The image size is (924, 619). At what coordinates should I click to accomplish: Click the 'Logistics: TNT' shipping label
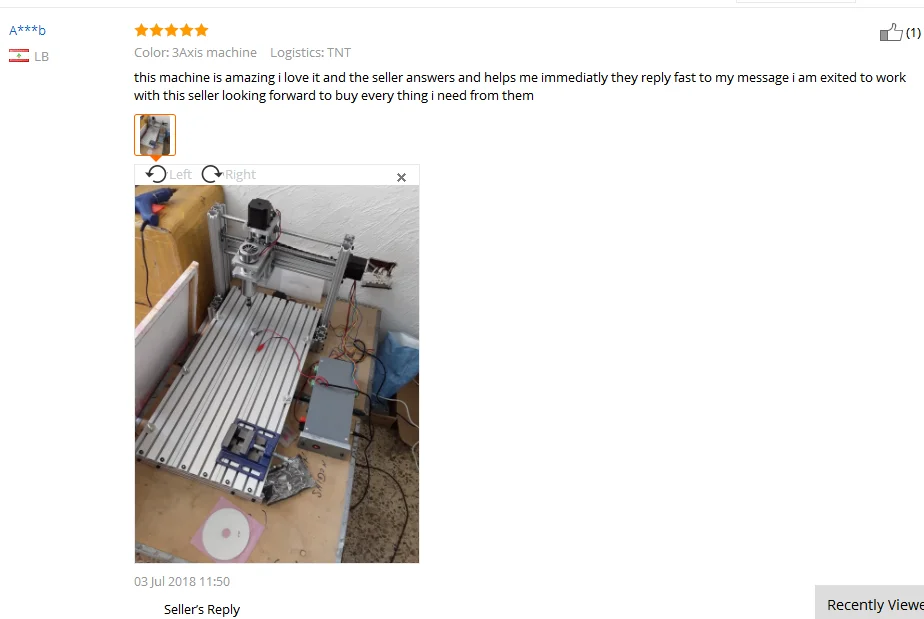click(311, 52)
